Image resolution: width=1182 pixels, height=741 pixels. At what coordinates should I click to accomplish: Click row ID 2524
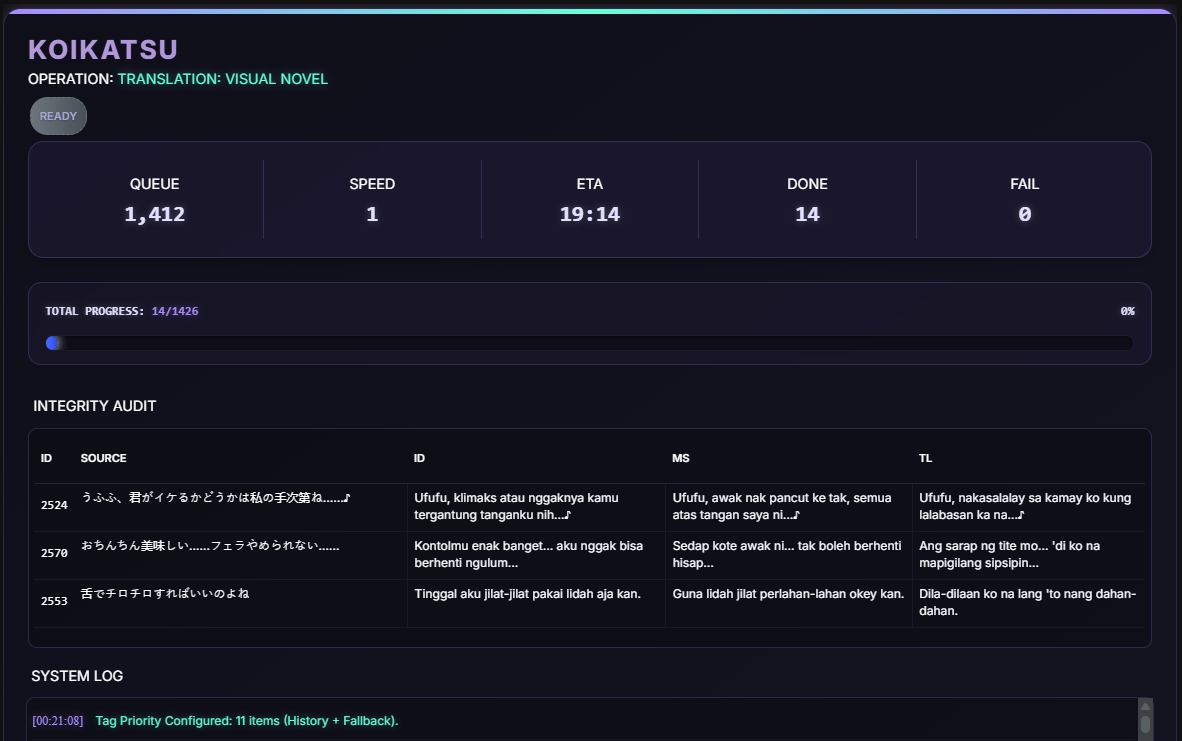coord(54,505)
